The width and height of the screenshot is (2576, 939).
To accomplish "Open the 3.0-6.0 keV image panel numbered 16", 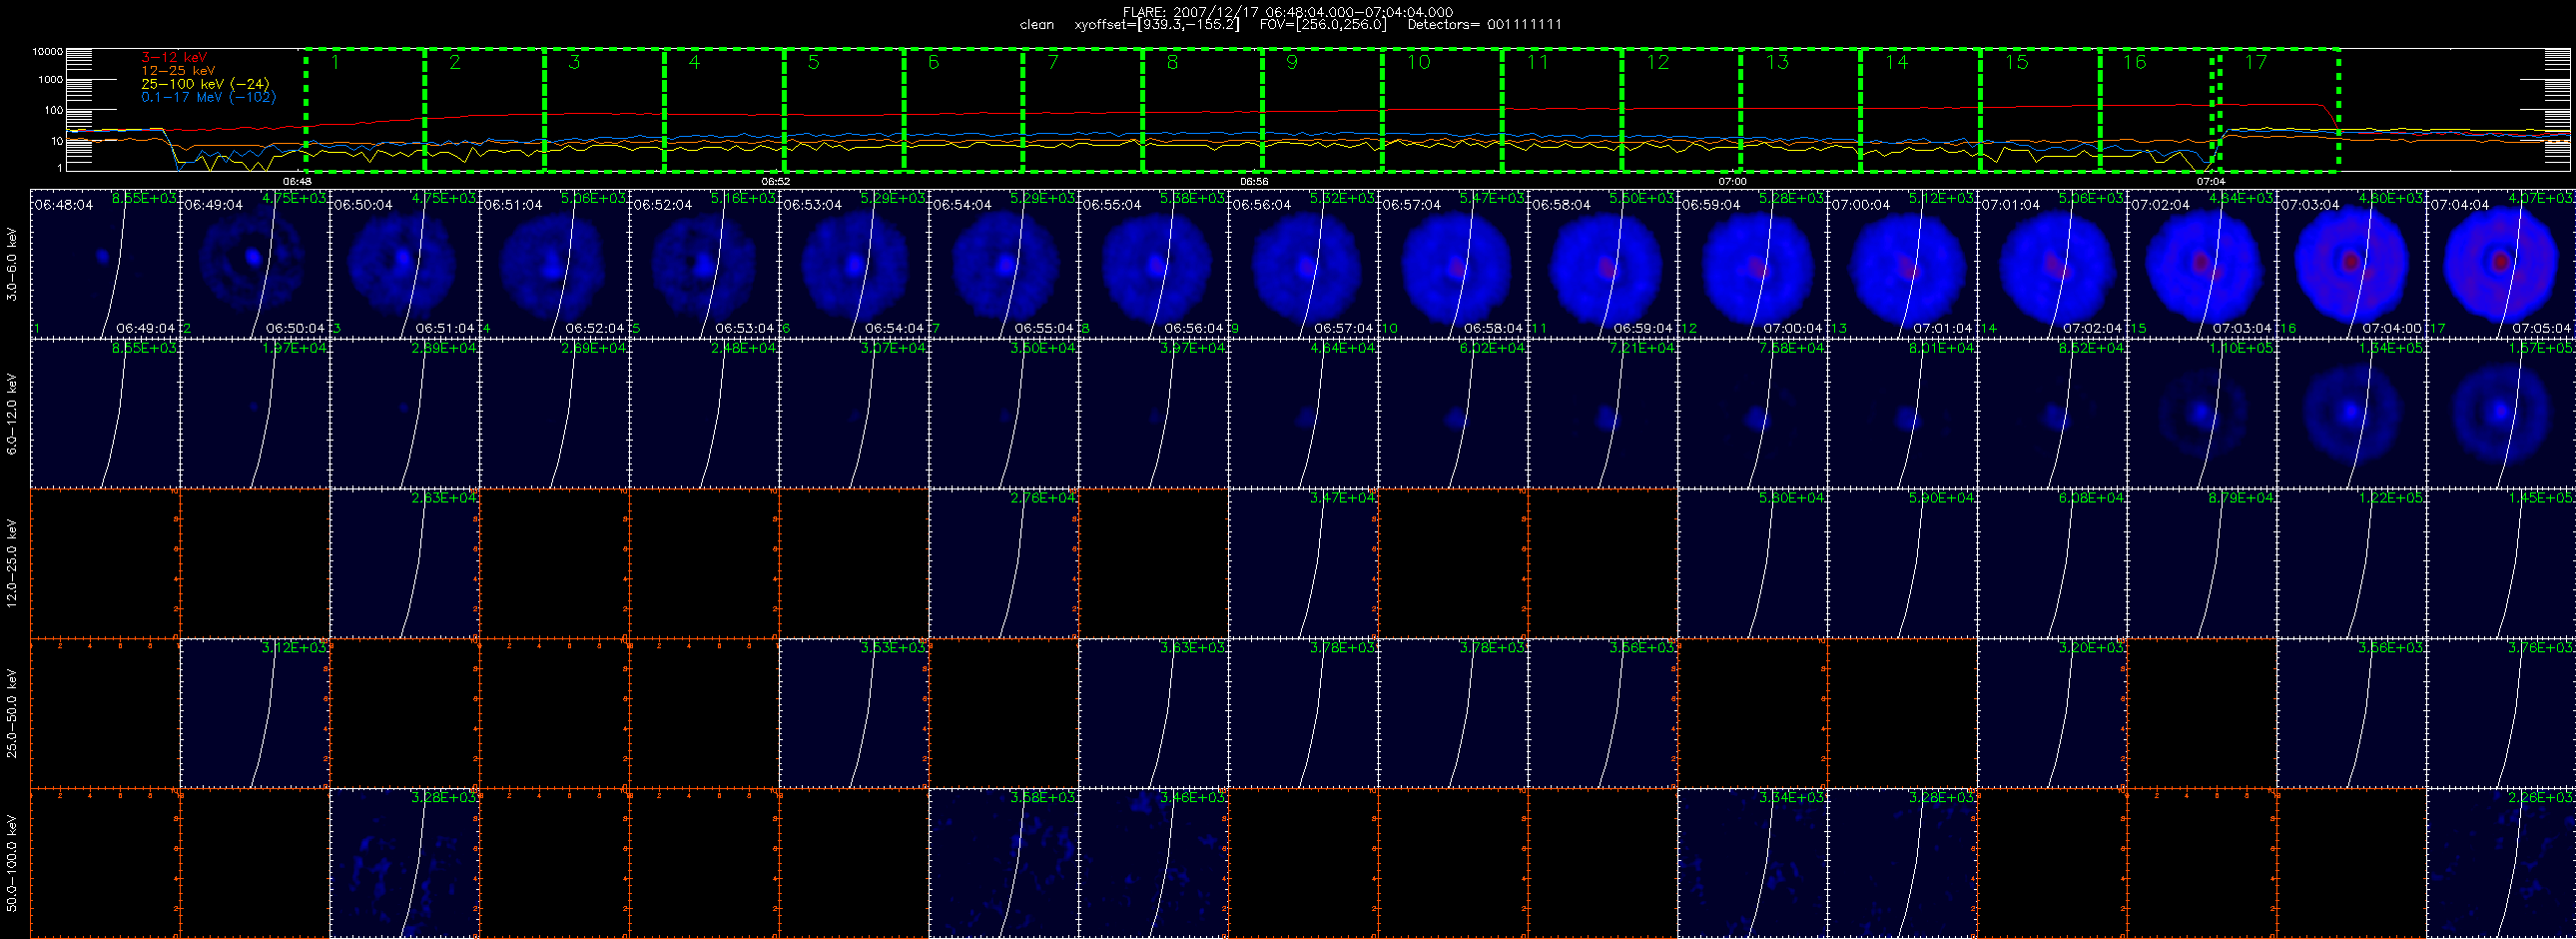I will click(2351, 264).
